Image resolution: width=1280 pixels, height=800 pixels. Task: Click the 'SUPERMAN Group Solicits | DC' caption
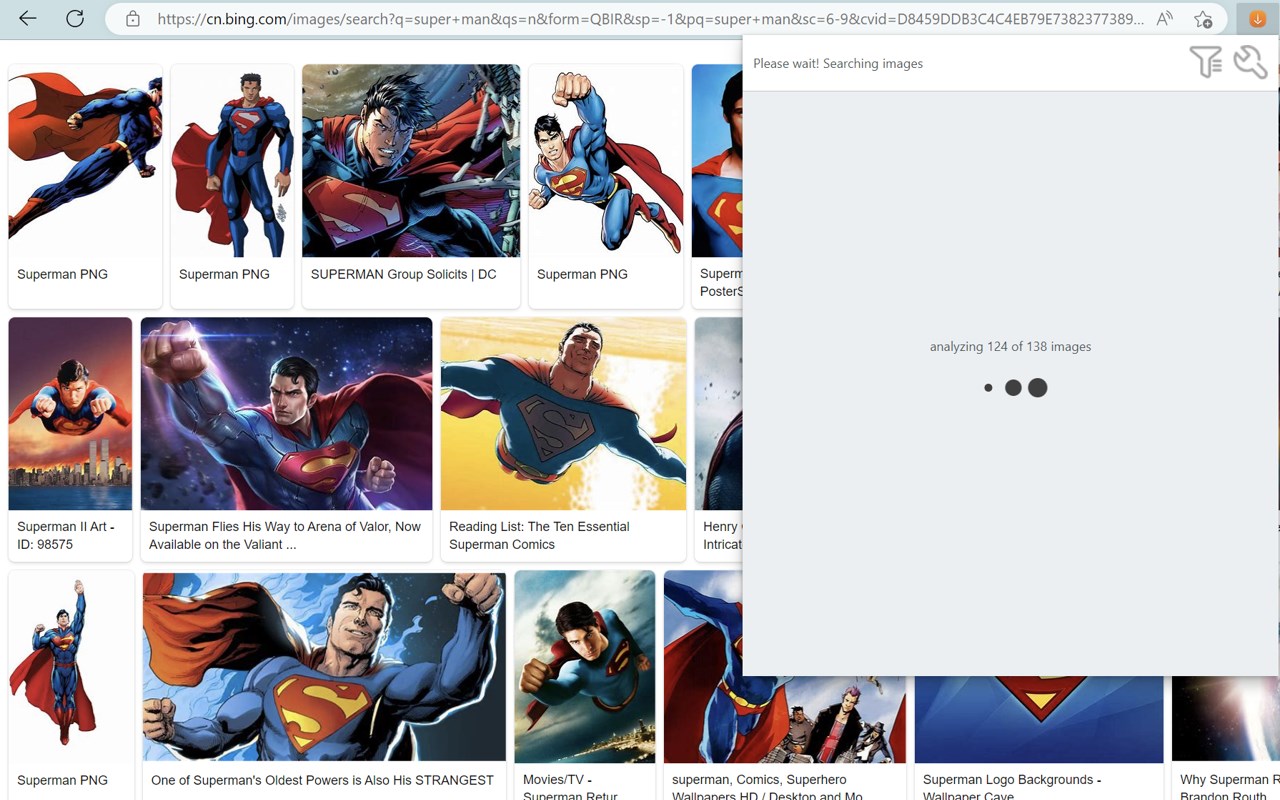click(403, 274)
